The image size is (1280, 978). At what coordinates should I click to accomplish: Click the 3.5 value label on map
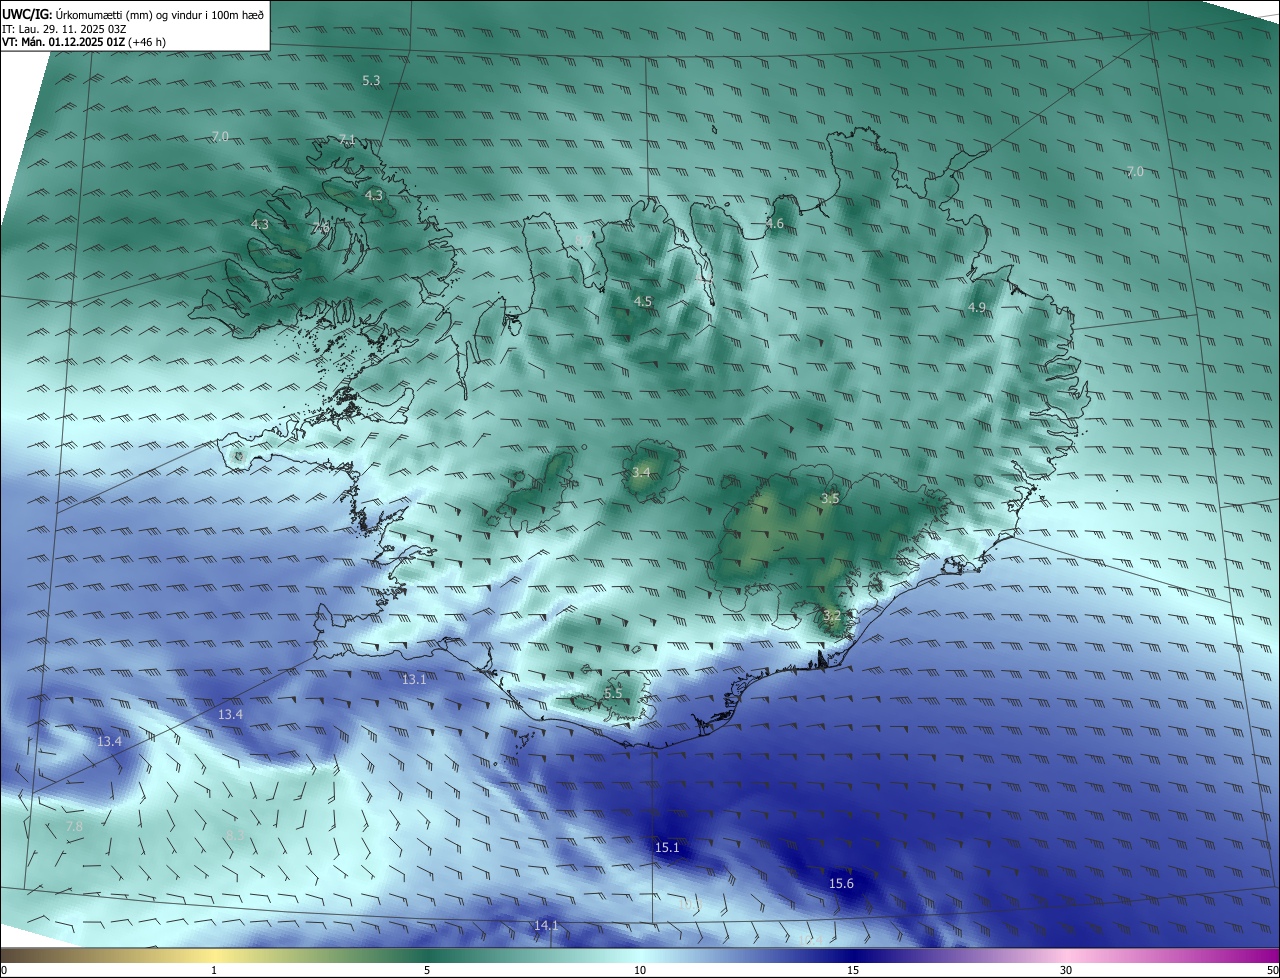tap(830, 498)
